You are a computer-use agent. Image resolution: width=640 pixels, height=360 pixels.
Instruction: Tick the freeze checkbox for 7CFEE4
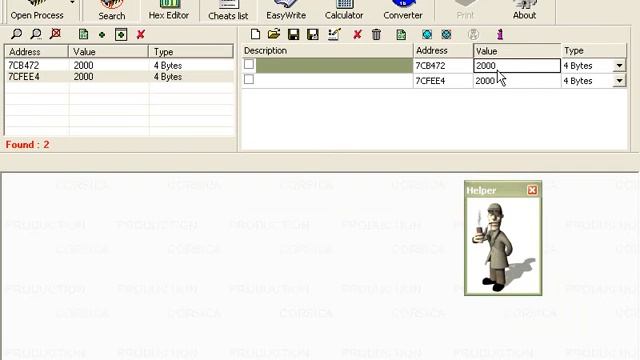pyautogui.click(x=249, y=79)
